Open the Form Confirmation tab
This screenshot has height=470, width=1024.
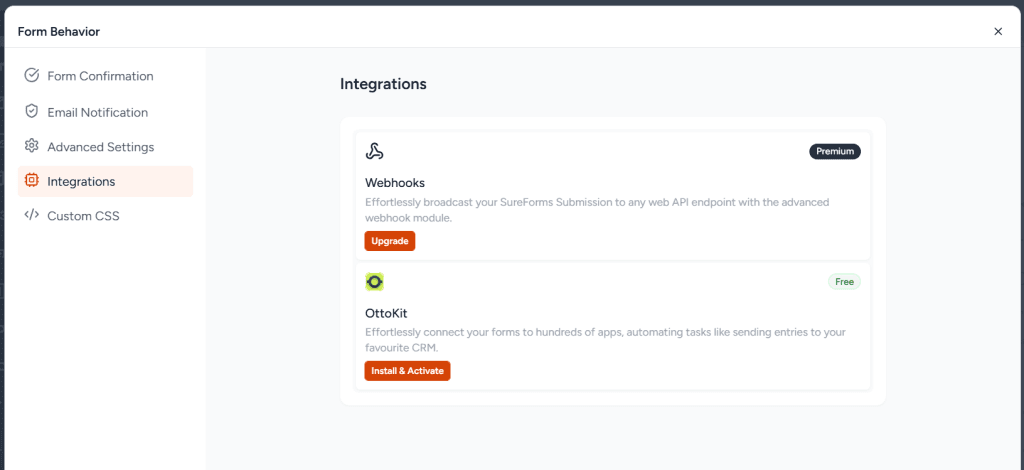pyautogui.click(x=100, y=76)
